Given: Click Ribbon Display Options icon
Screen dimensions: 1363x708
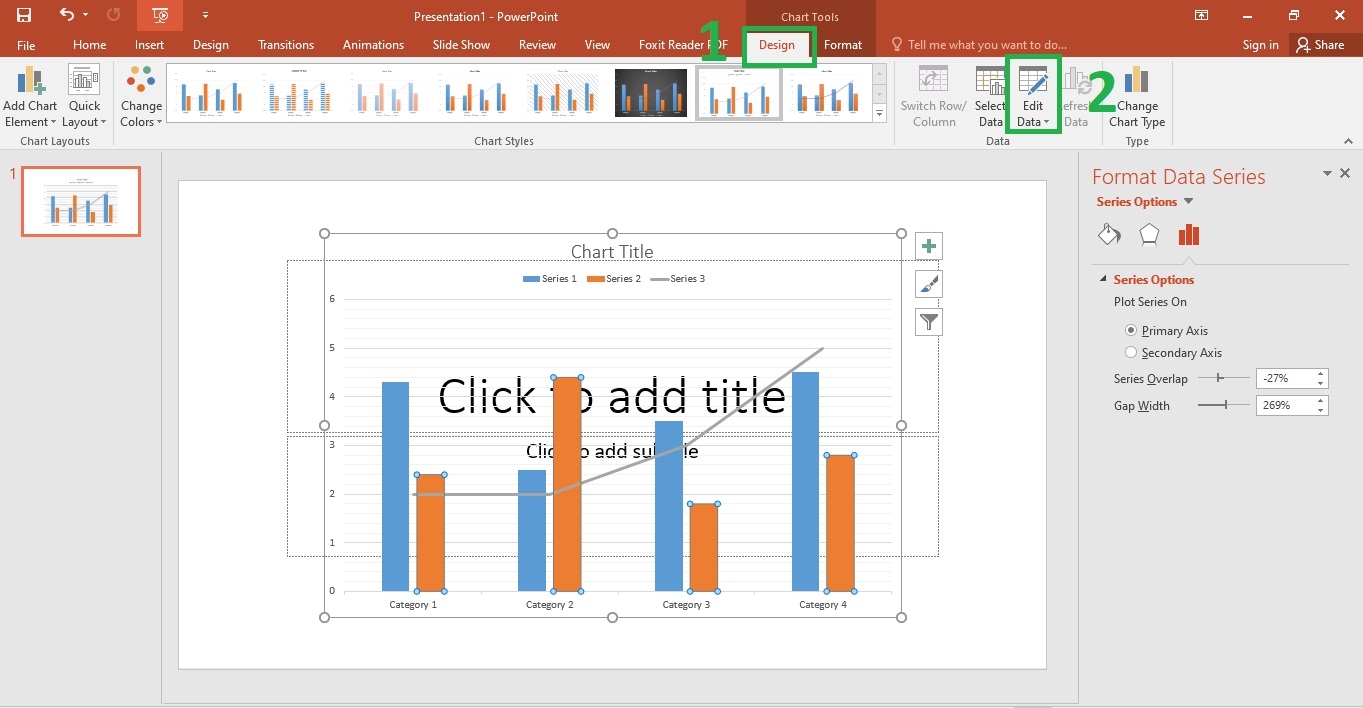Looking at the screenshot, I should pyautogui.click(x=1202, y=15).
